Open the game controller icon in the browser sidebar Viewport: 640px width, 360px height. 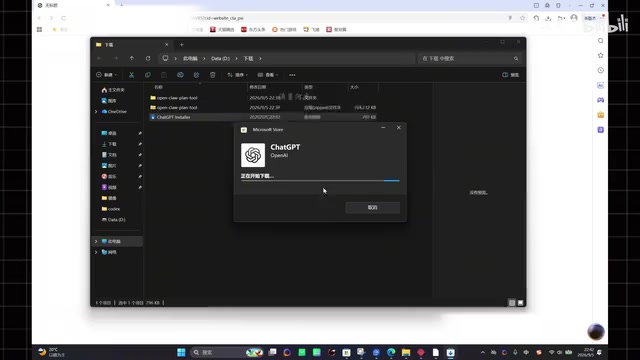tap(600, 100)
